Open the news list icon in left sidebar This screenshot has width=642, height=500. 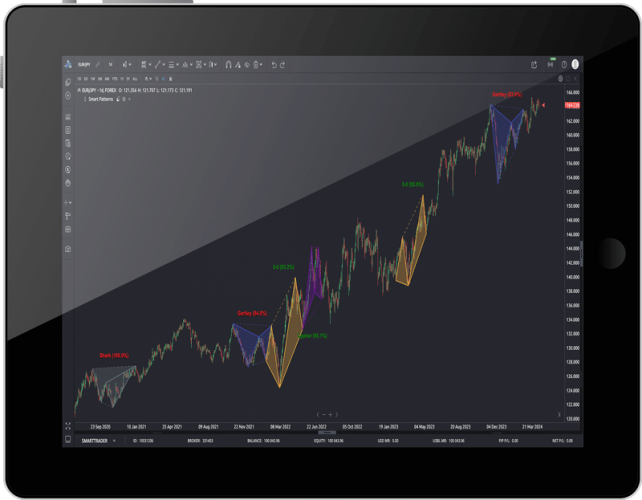point(68,130)
